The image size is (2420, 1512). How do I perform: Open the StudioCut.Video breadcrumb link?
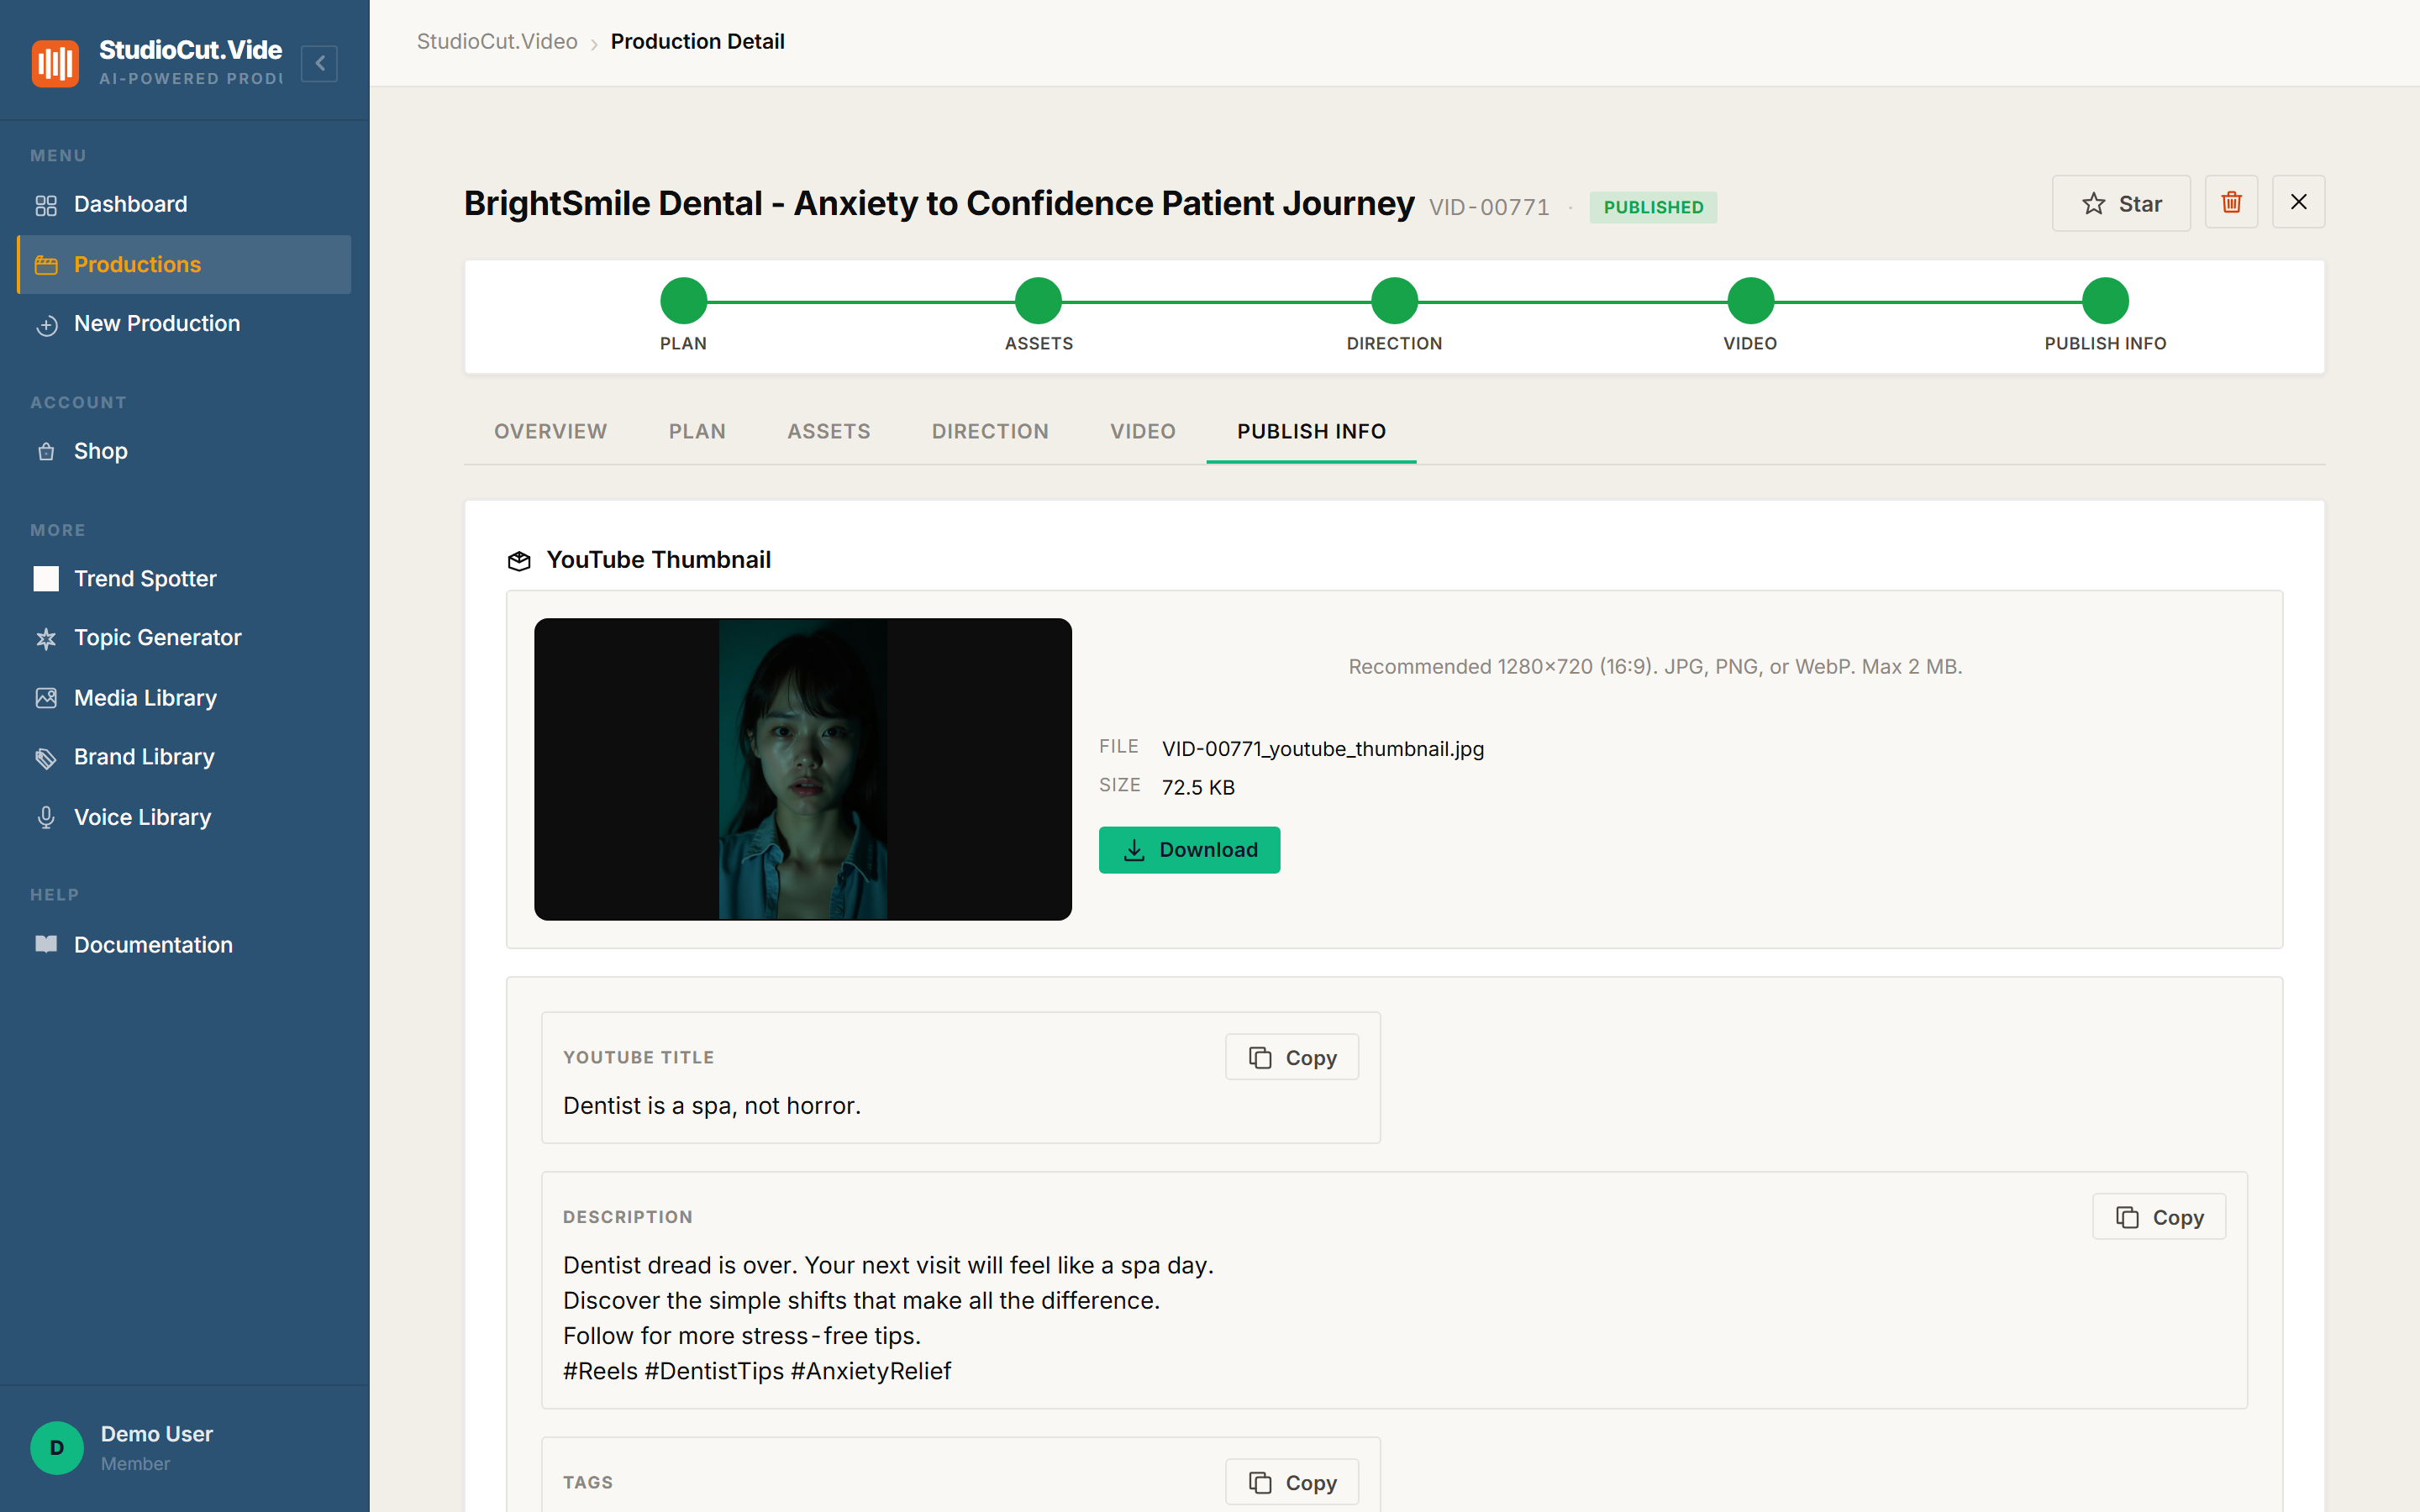(x=497, y=42)
